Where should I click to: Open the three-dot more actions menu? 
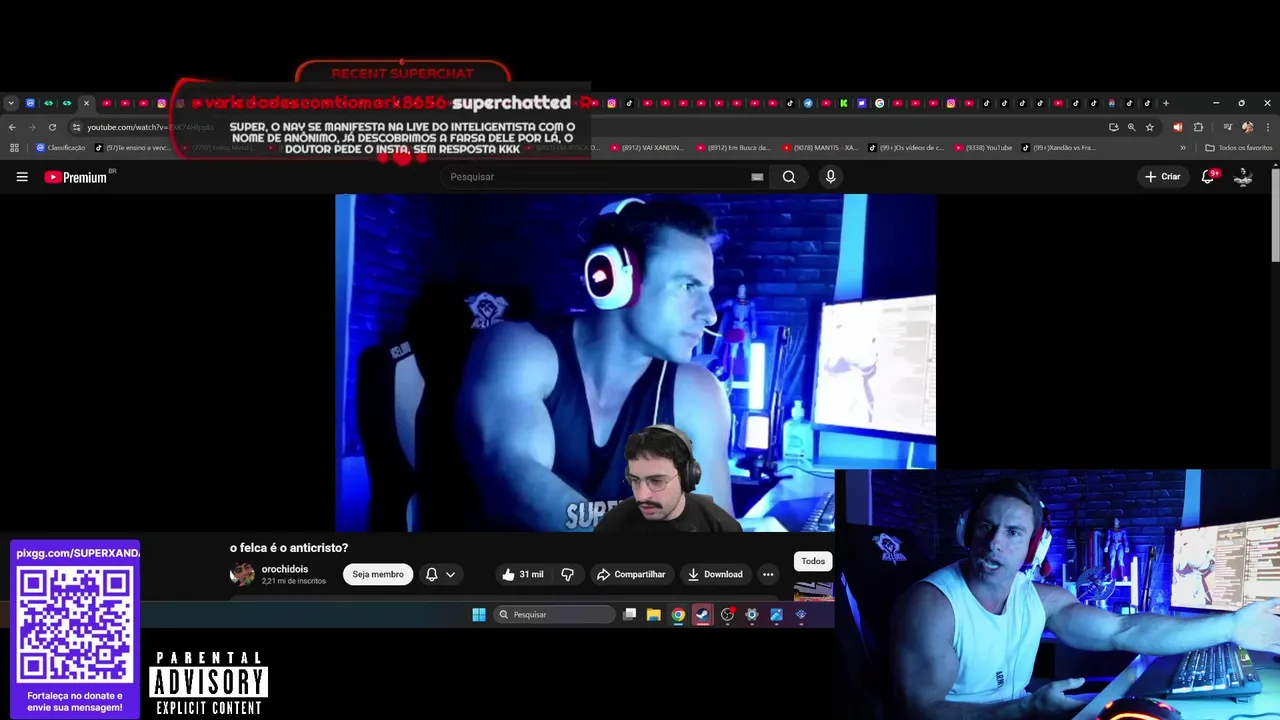[768, 574]
